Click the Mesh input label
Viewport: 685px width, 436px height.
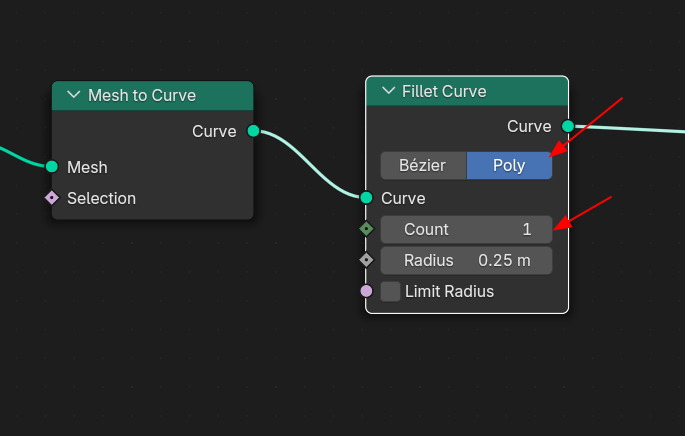(x=87, y=167)
